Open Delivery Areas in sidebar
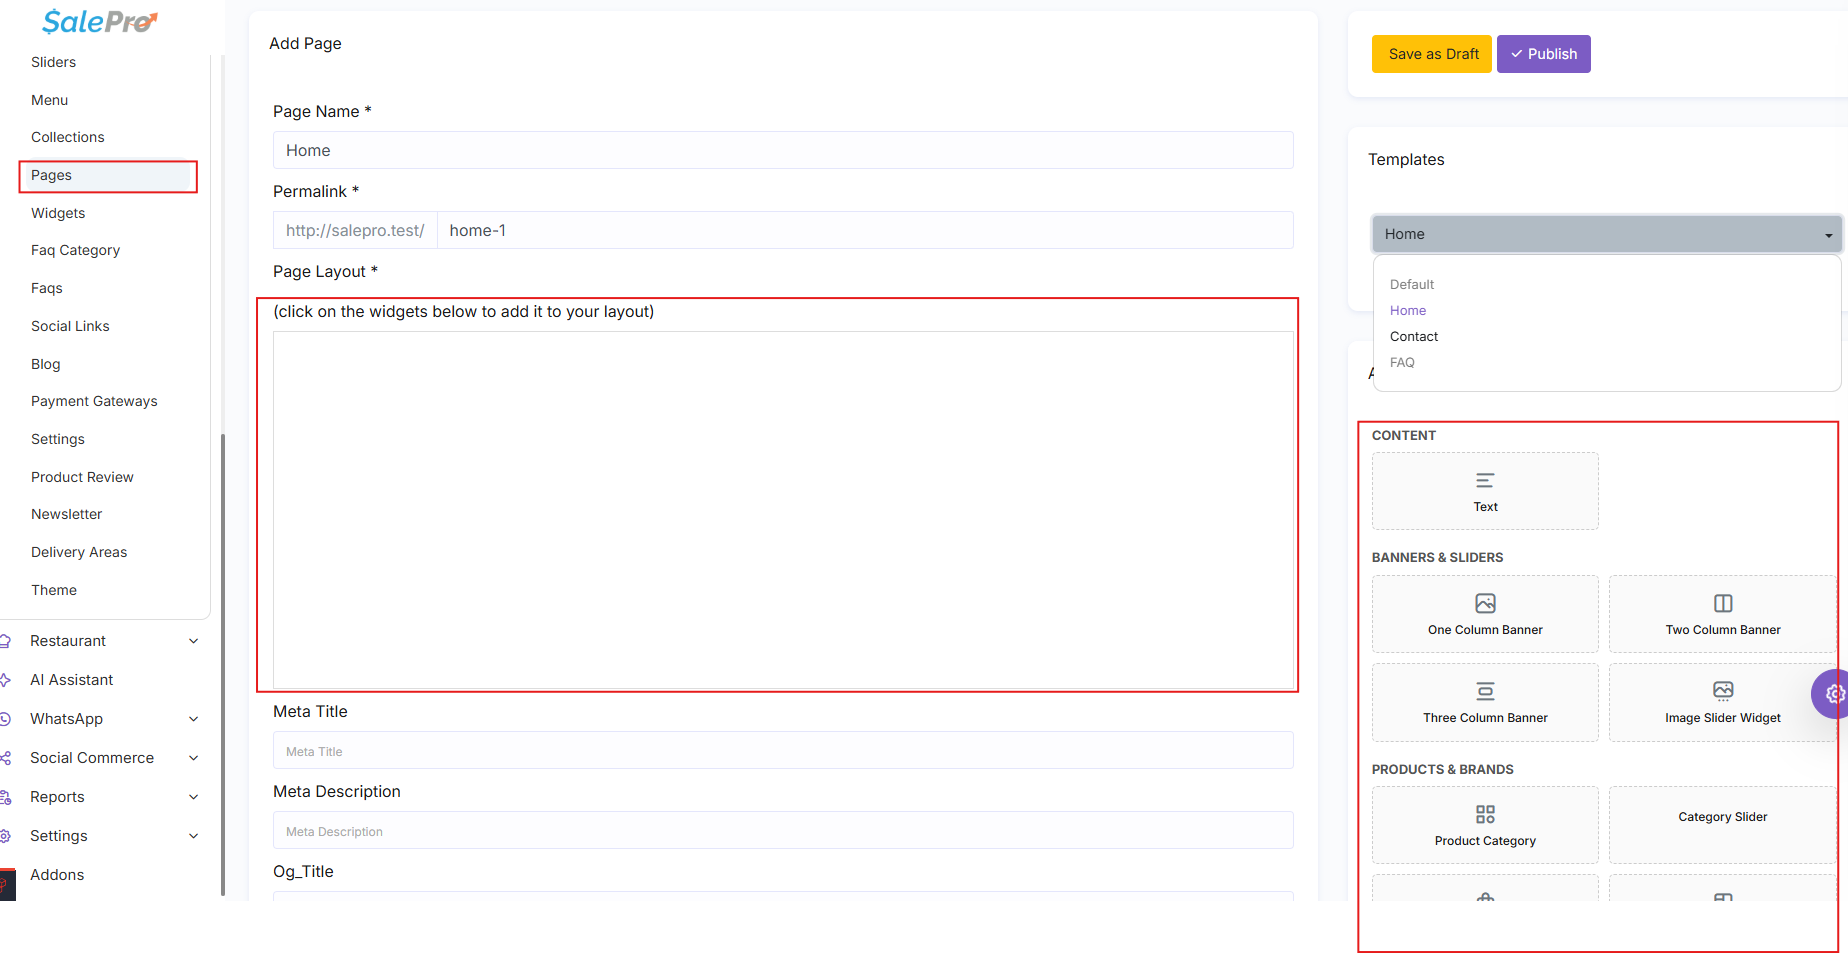 [x=79, y=552]
